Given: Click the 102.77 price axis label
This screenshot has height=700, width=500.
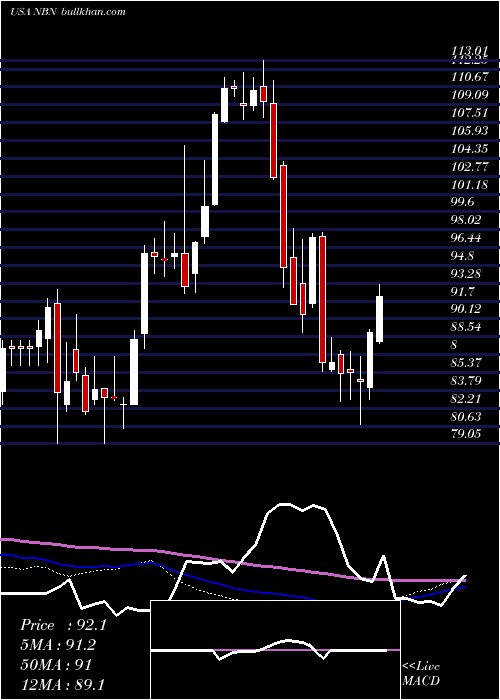Looking at the screenshot, I should coord(469,166).
